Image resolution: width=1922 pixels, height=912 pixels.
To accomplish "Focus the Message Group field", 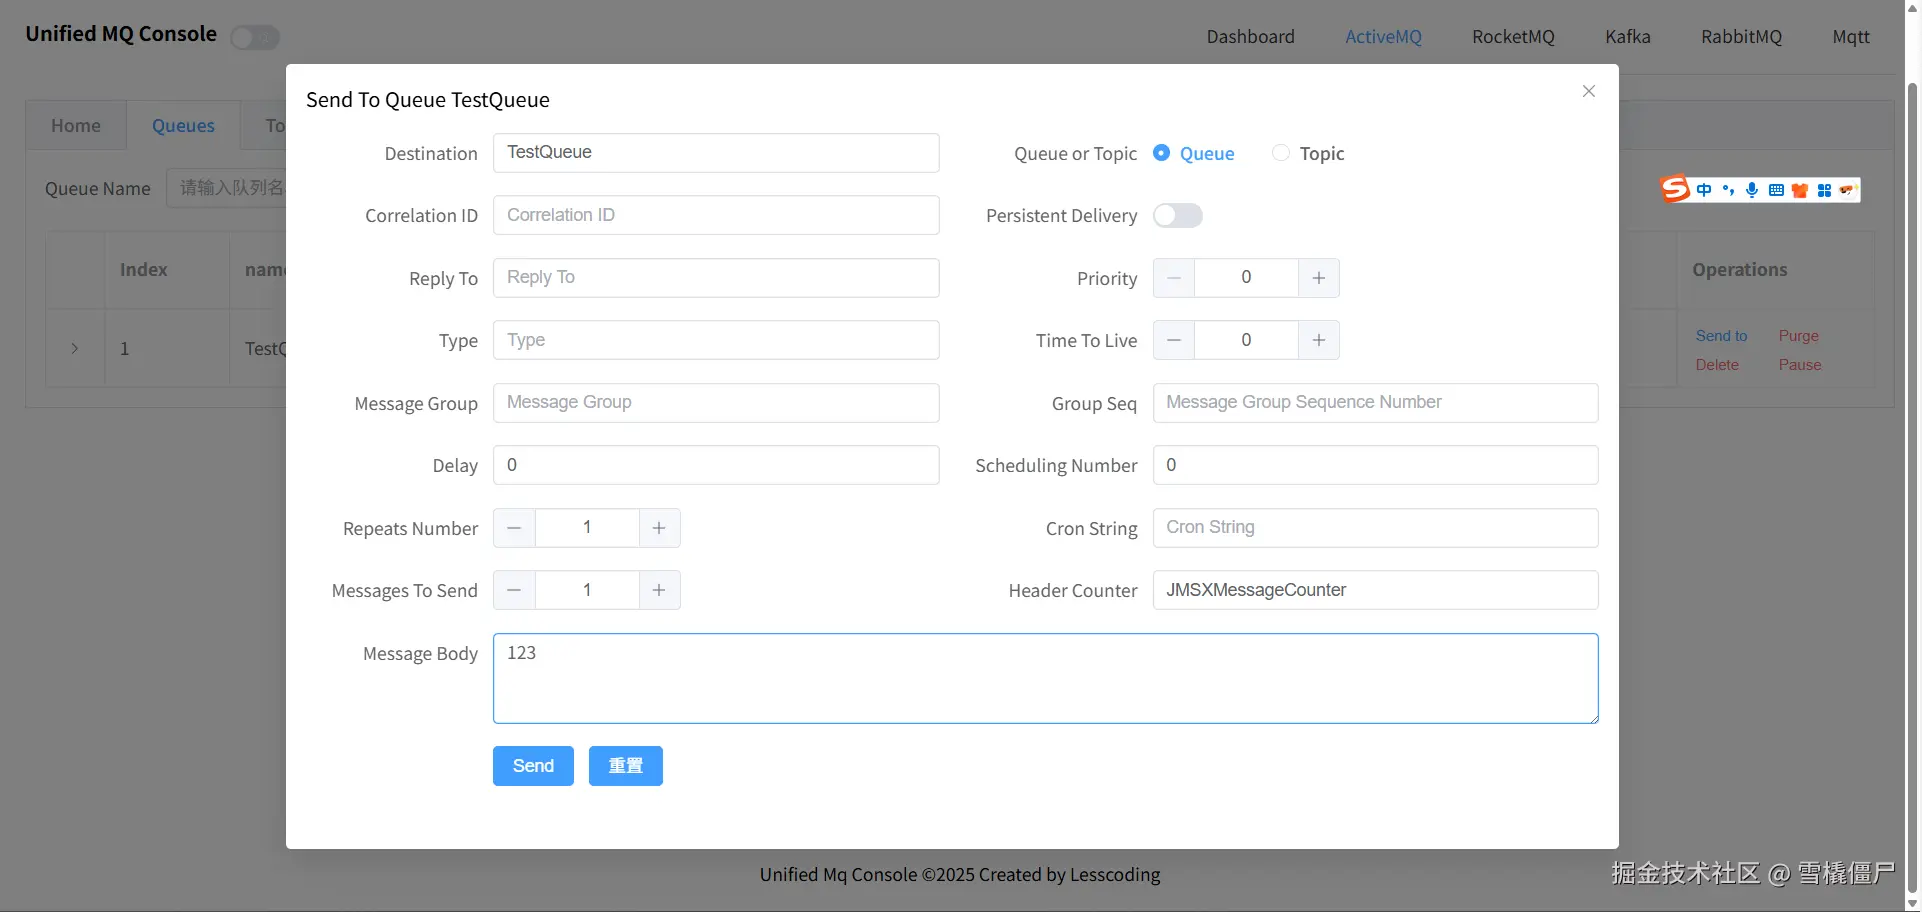I will click(x=716, y=403).
